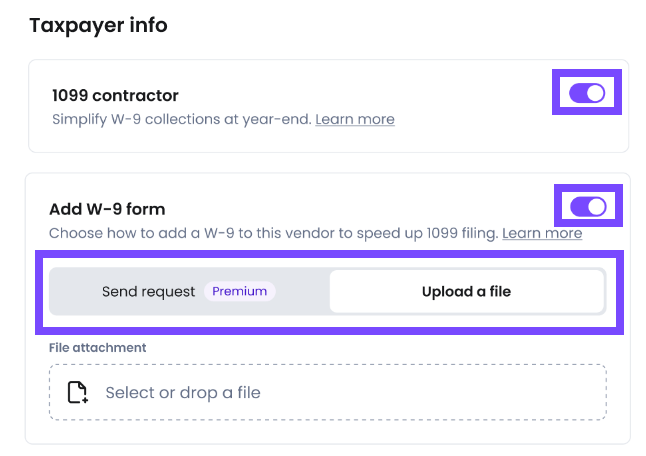Click the Select or drop a file area
The image size is (646, 456).
click(x=327, y=392)
